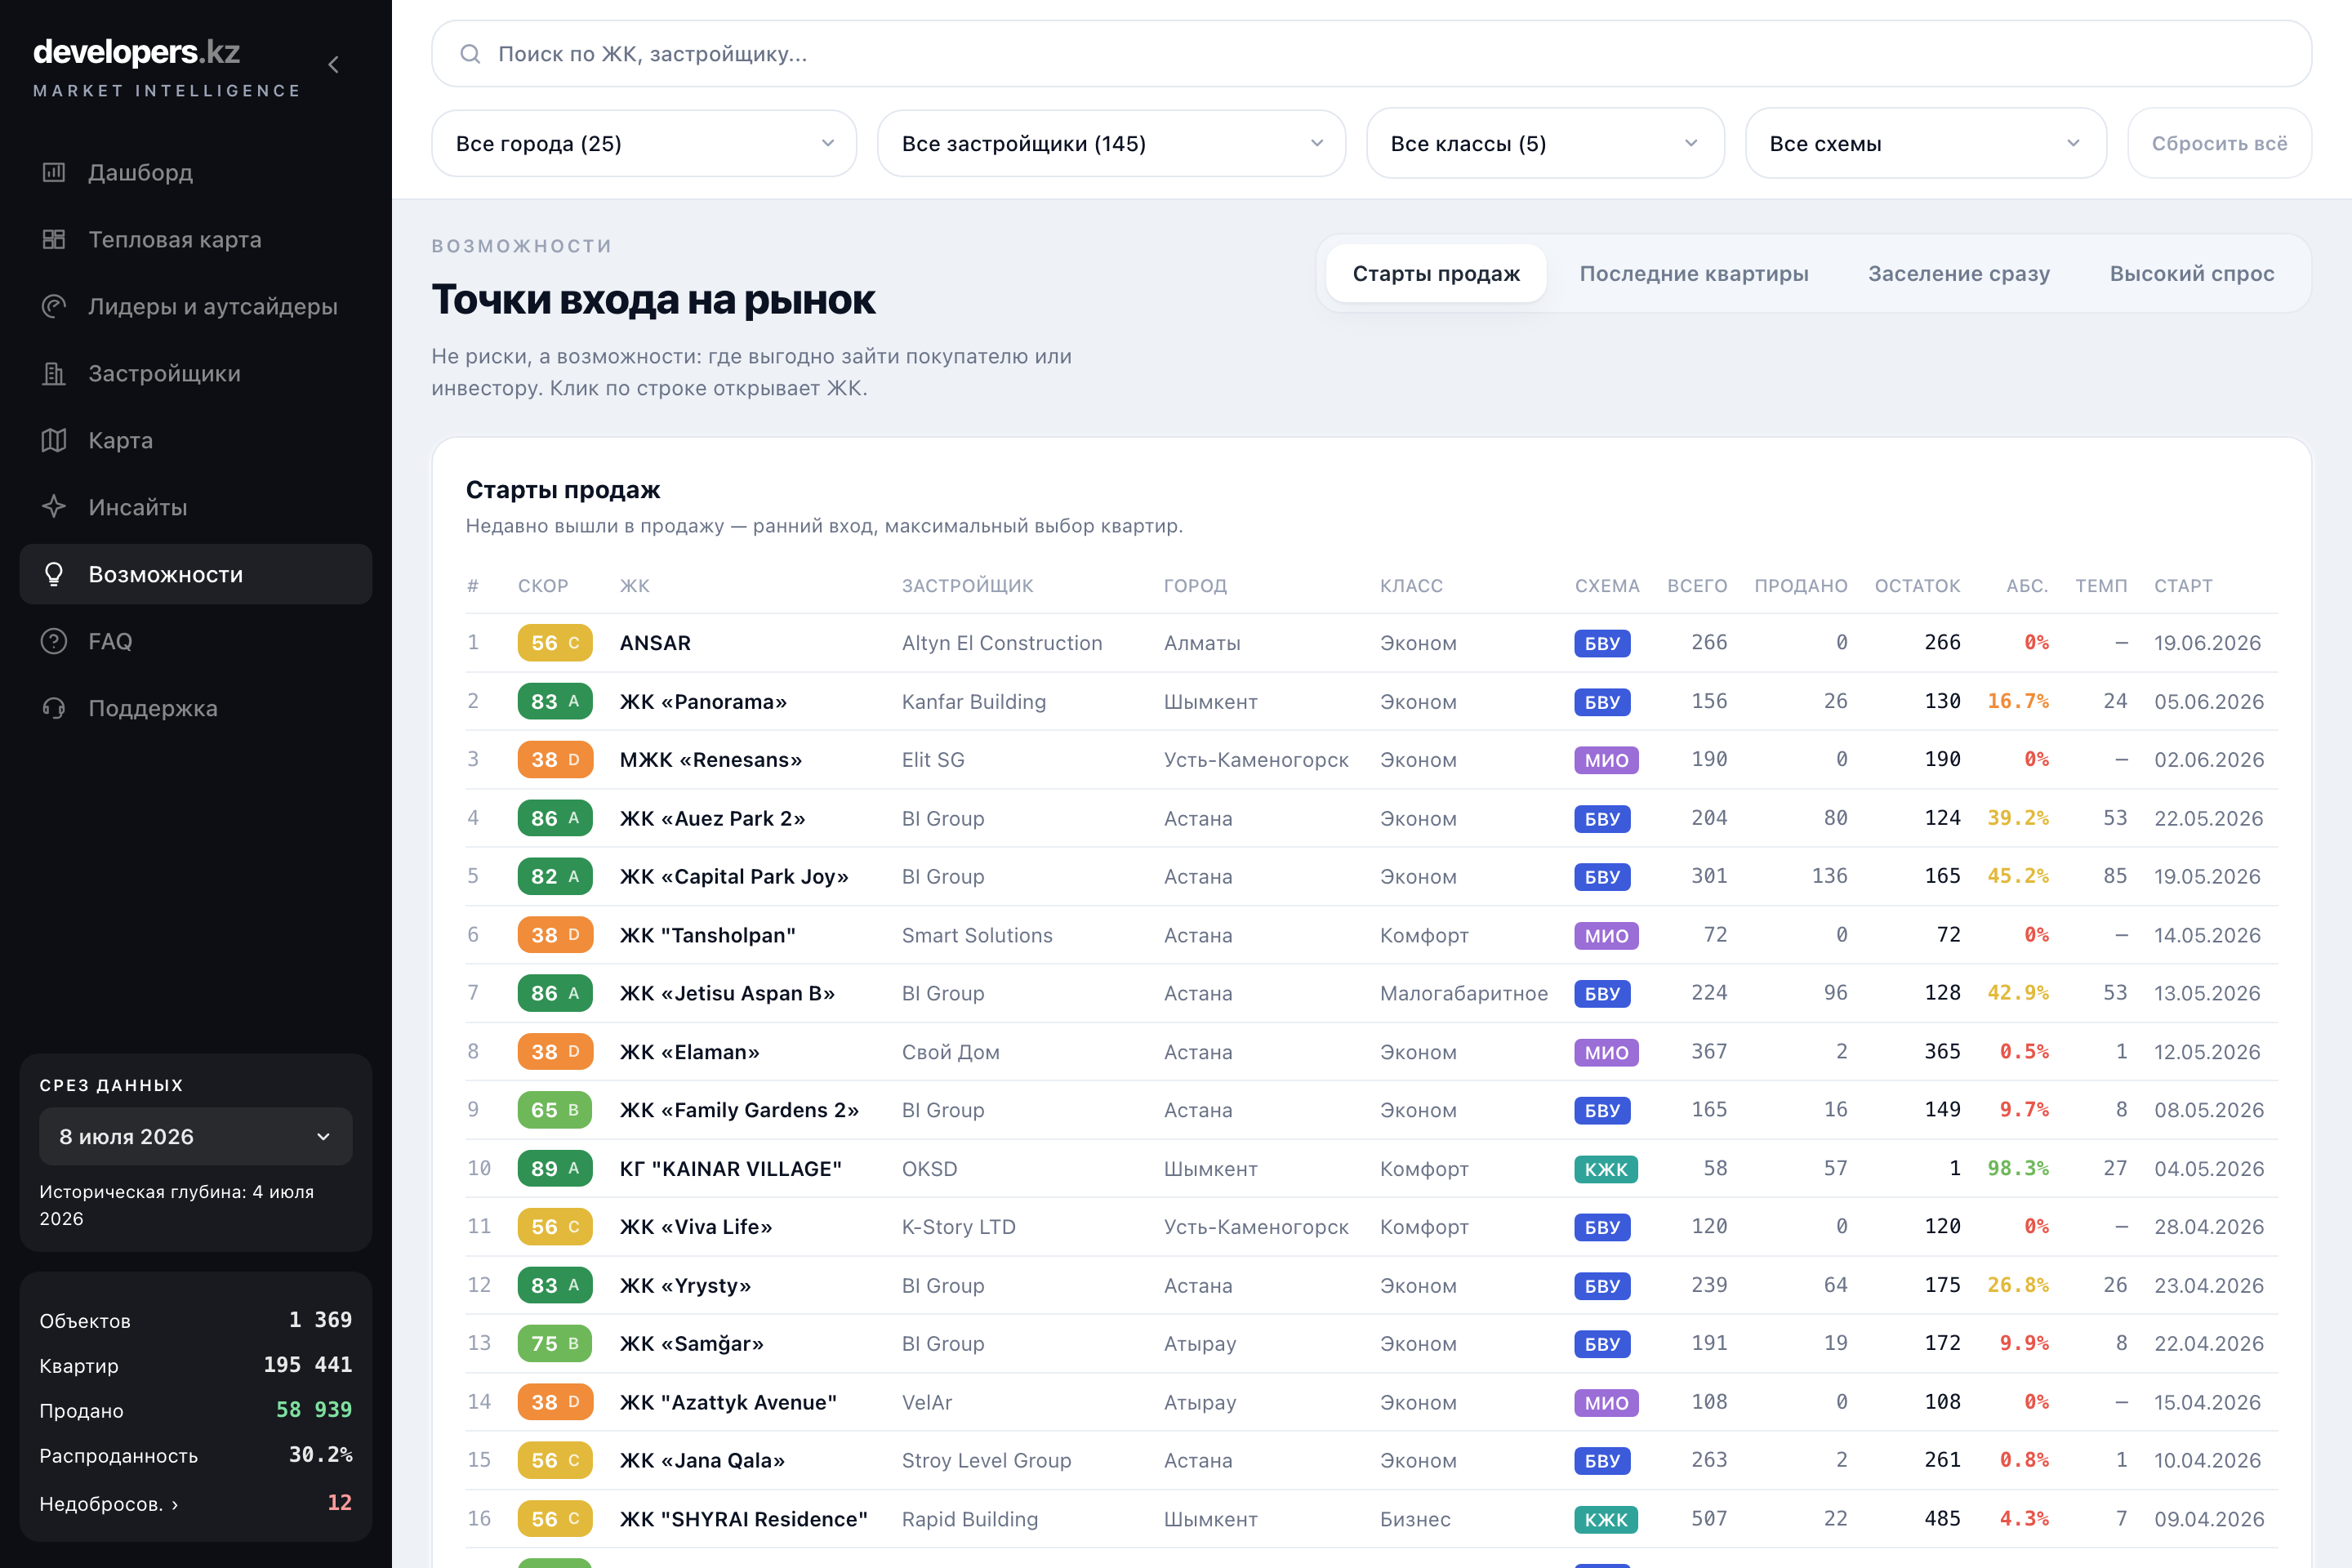Screen dimensions: 2352x1568
Task: Click the КЖК badge in KAINAR VILLAGE row
Action: [1606, 1169]
